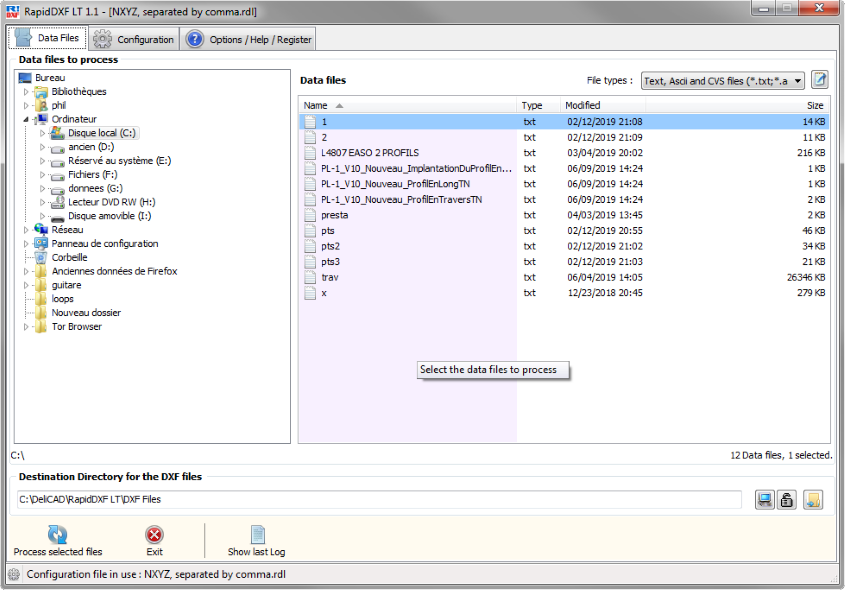Open the destination folder icon button
The width and height of the screenshot is (845, 590).
tap(813, 499)
